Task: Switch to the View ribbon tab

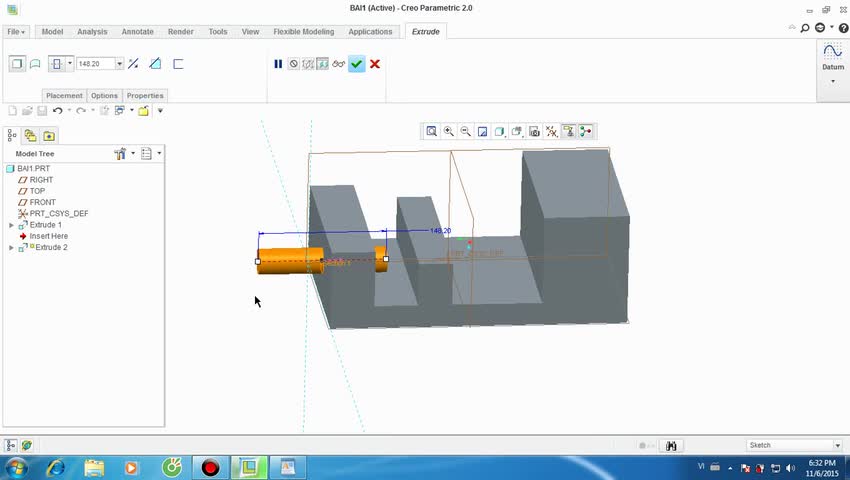Action: 250,31
